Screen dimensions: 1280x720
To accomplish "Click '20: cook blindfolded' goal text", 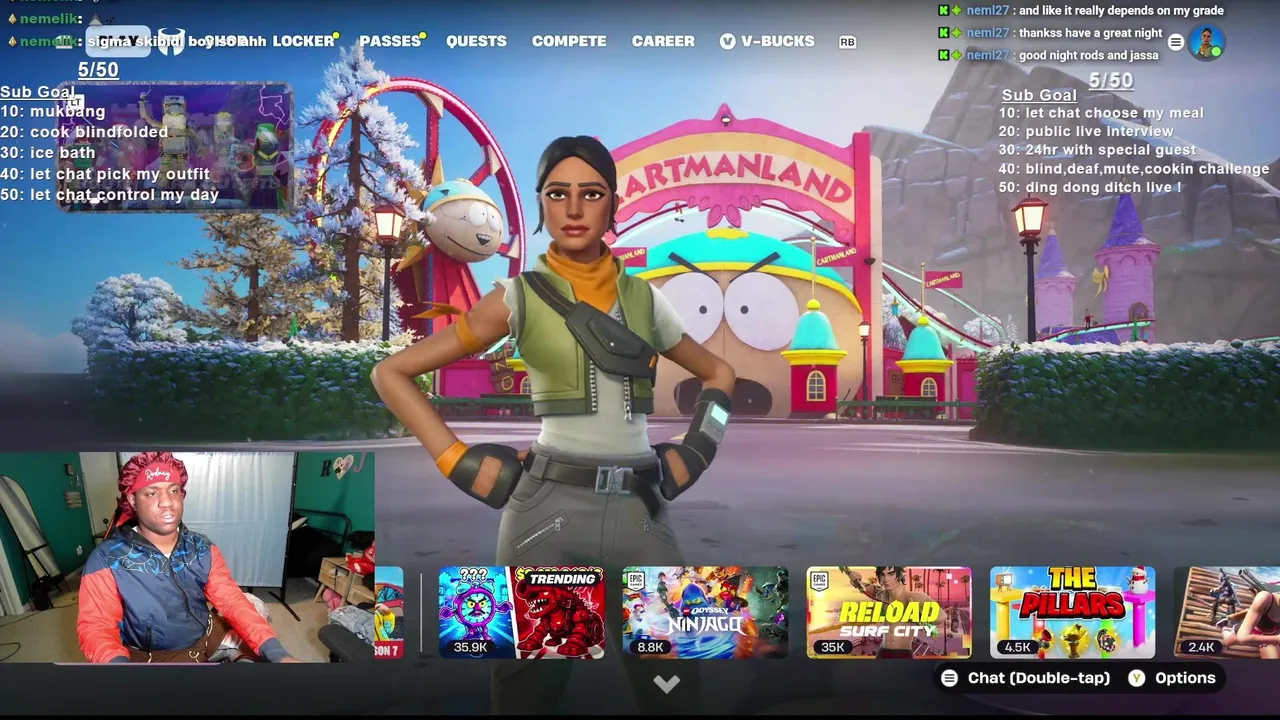I will point(84,132).
